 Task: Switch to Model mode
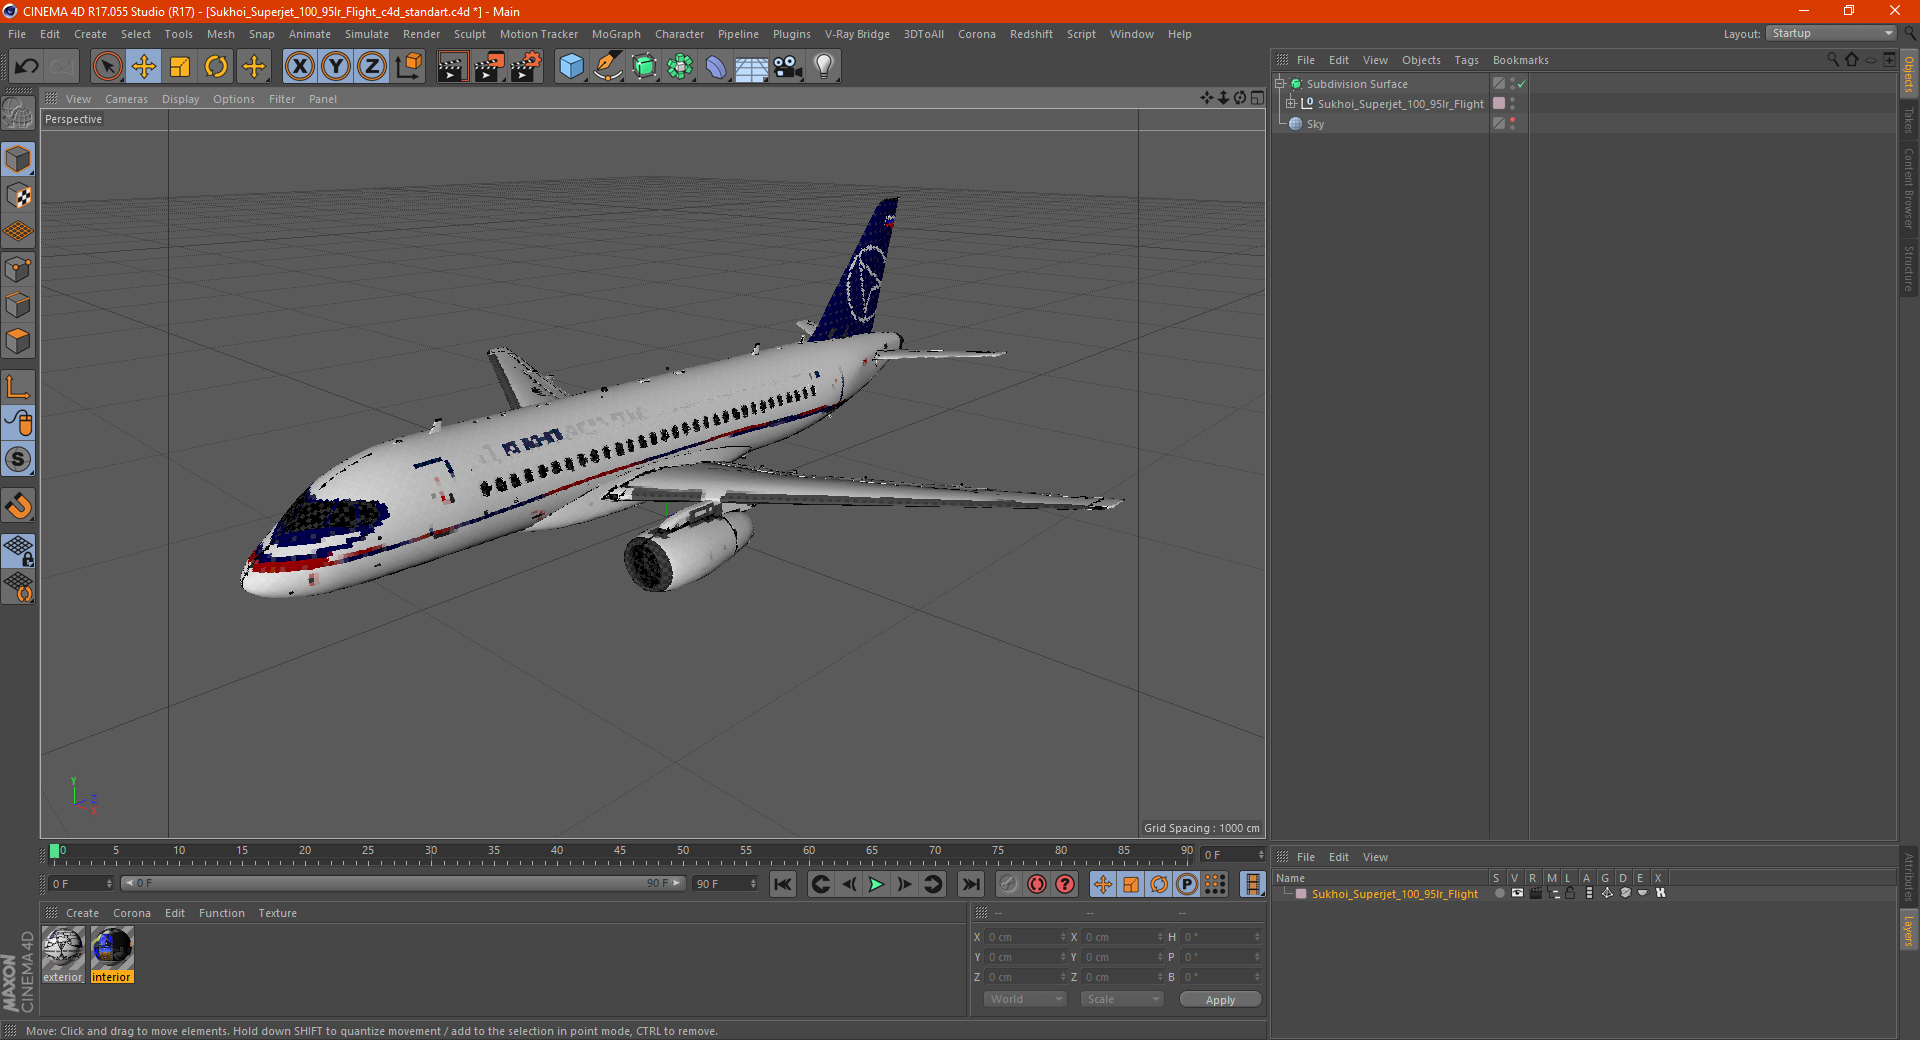[x=18, y=160]
